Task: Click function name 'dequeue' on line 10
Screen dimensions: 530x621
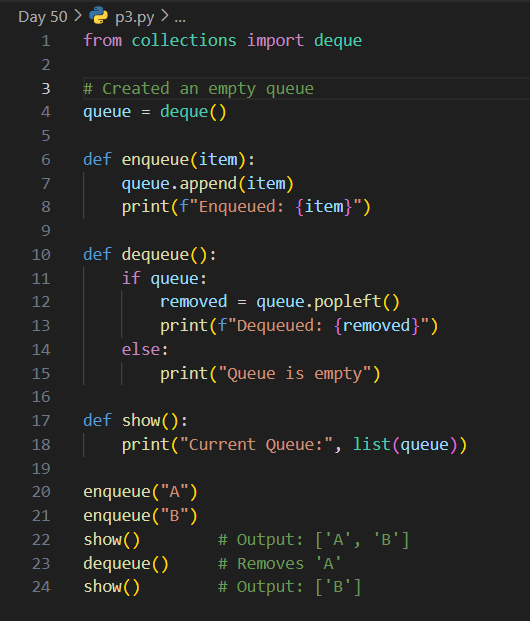Action: 155,255
